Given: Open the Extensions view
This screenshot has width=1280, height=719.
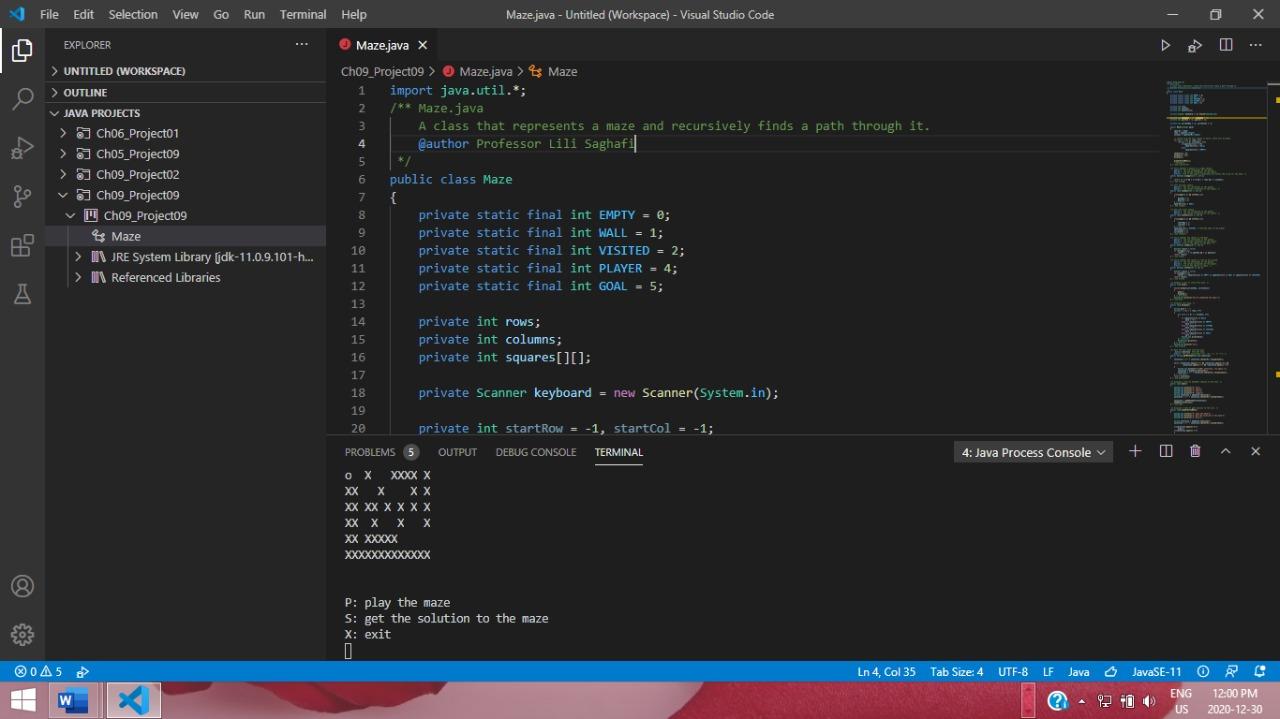Looking at the screenshot, I should (22, 246).
